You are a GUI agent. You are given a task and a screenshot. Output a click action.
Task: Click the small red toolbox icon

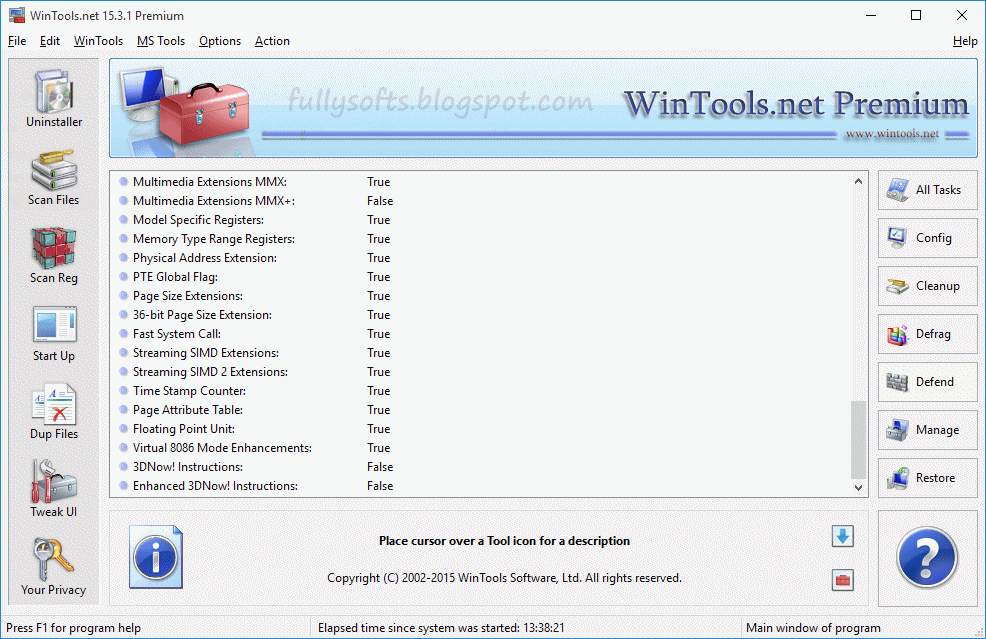click(843, 580)
